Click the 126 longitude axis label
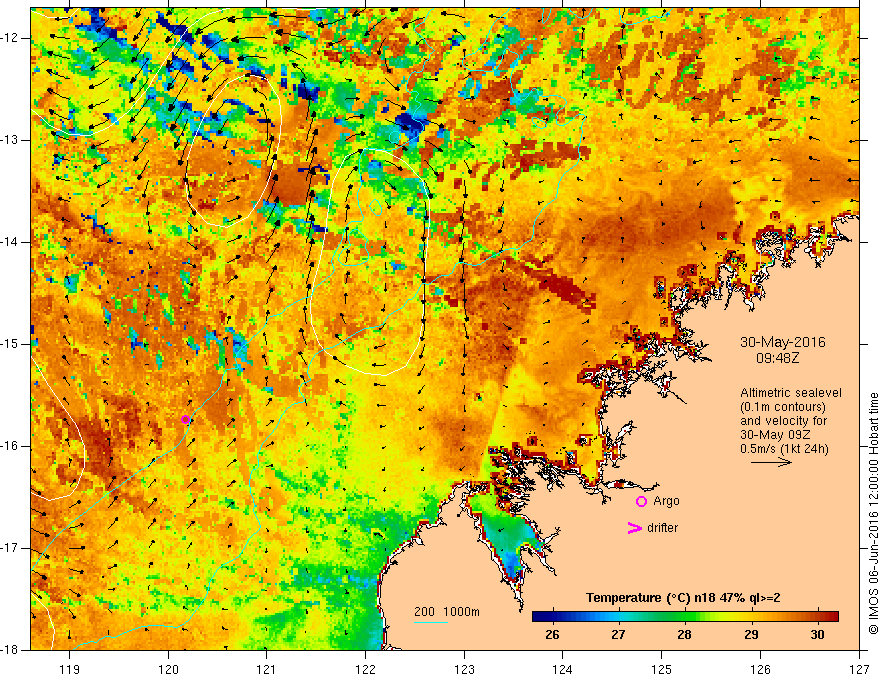880x680 pixels. point(760,669)
